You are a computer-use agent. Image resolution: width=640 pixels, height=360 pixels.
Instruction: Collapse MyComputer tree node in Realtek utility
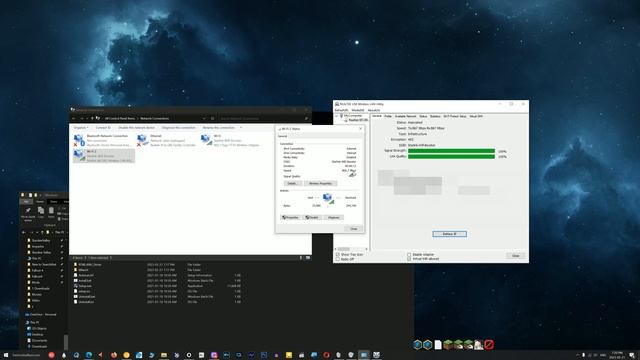coord(336,116)
